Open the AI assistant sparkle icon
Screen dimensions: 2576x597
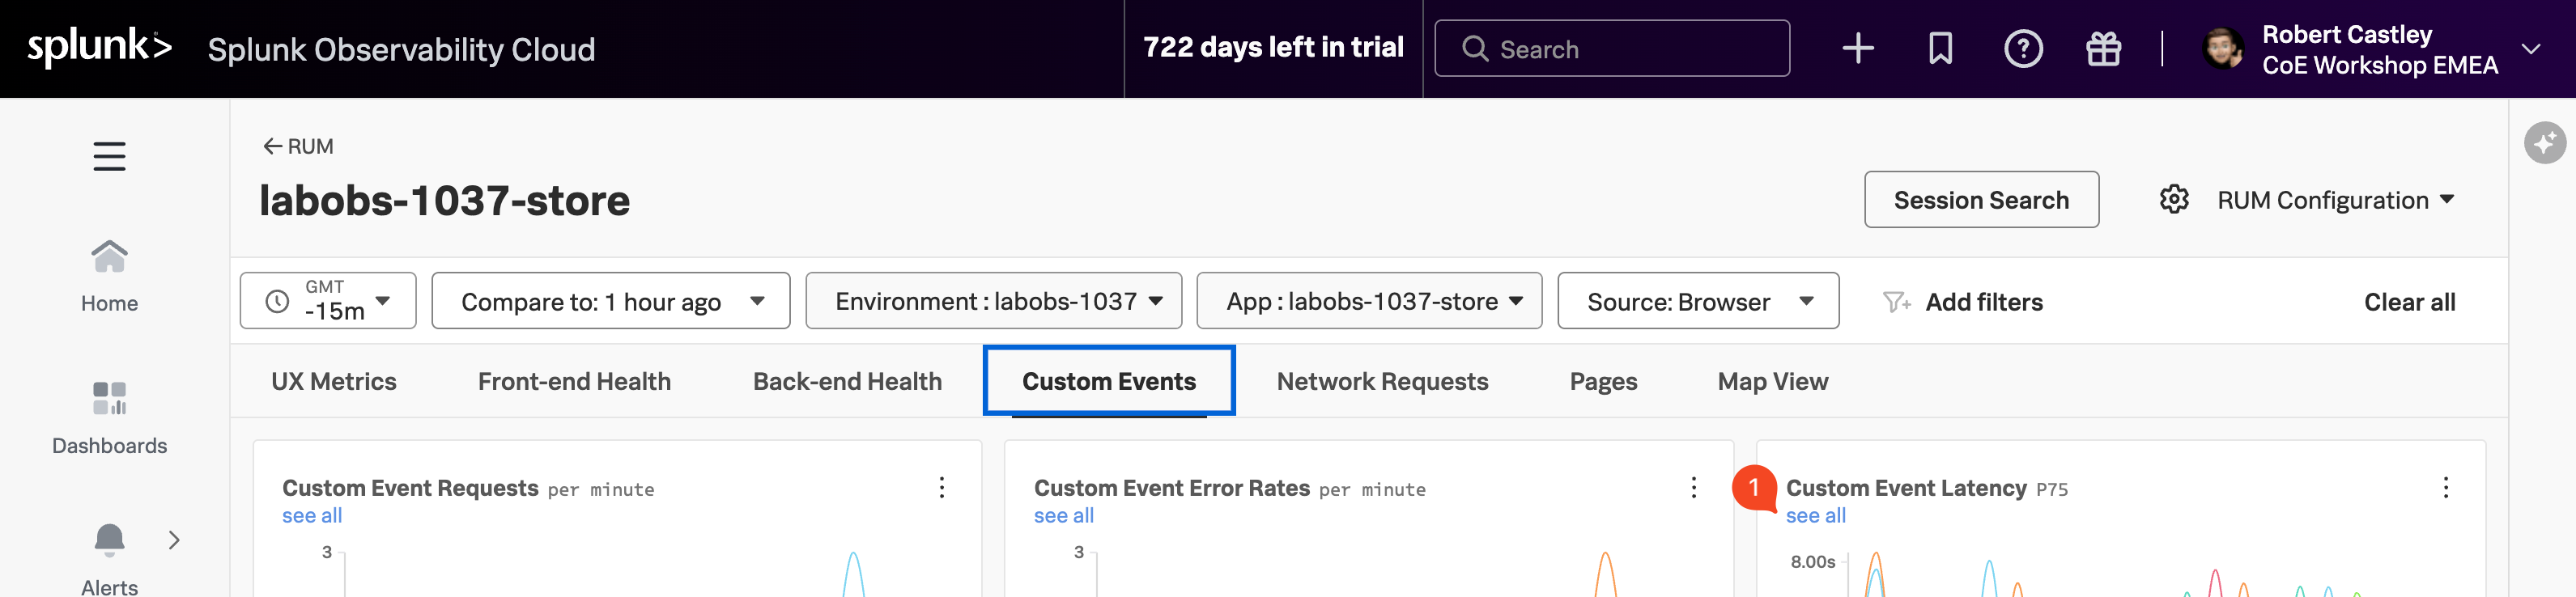2544,143
